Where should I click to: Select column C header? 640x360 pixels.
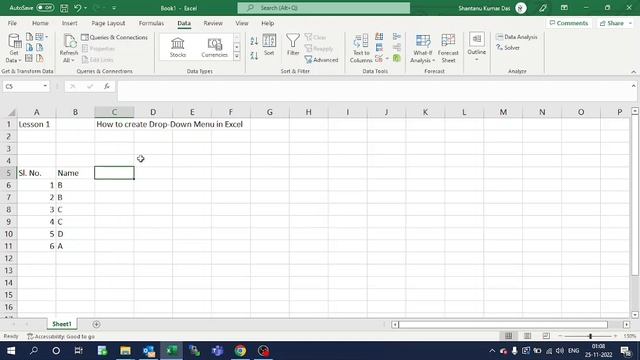coord(114,112)
